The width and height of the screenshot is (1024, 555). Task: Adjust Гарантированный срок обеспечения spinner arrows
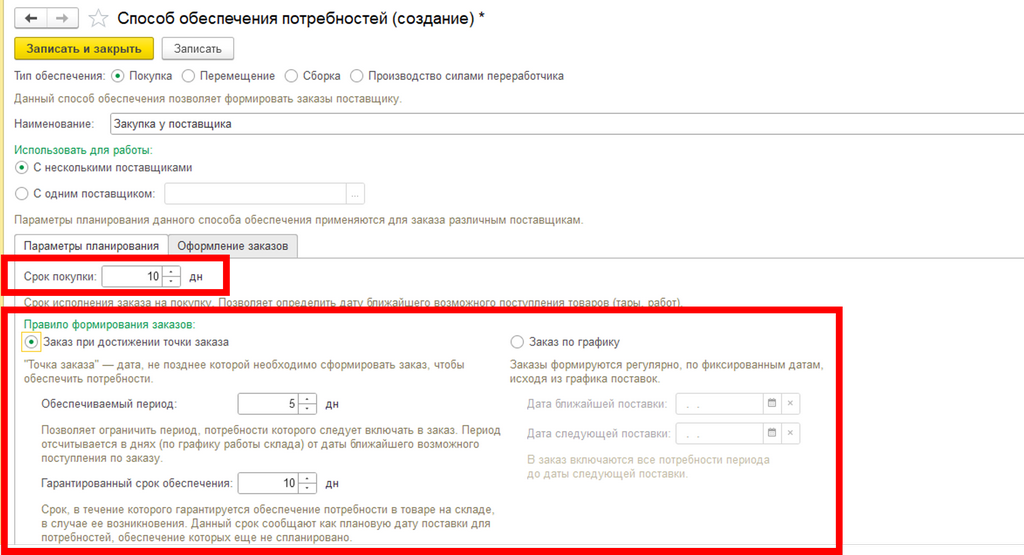[x=307, y=483]
